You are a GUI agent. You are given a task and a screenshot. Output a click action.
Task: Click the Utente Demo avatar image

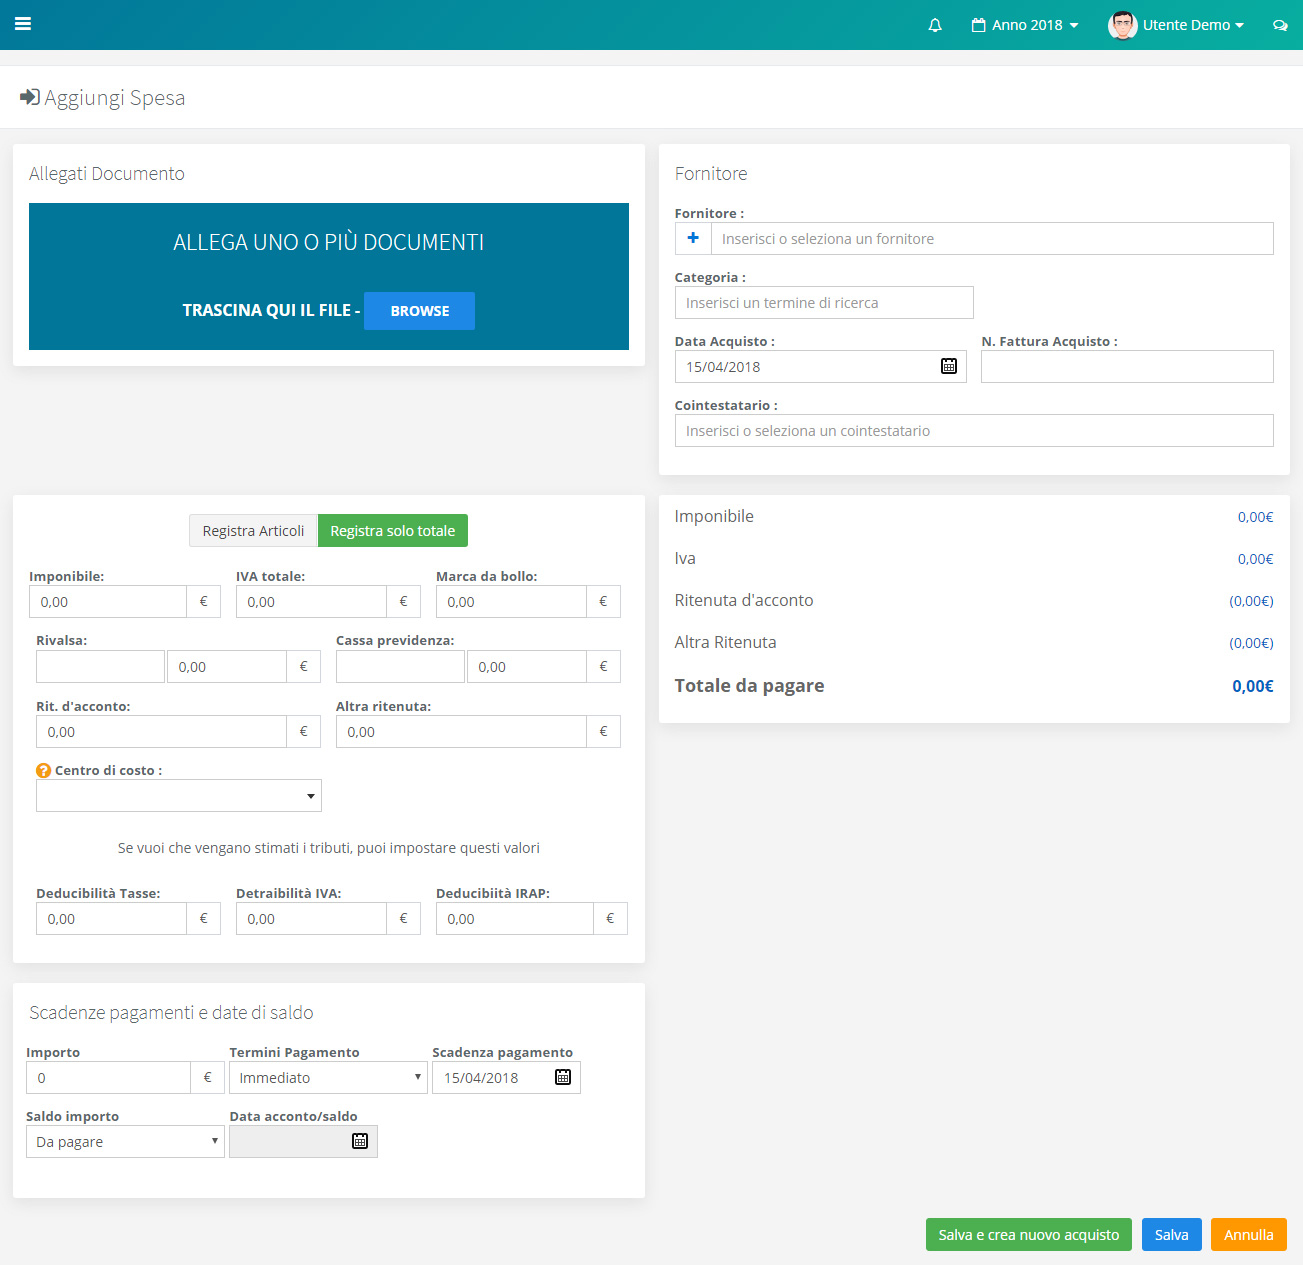[x=1123, y=25]
